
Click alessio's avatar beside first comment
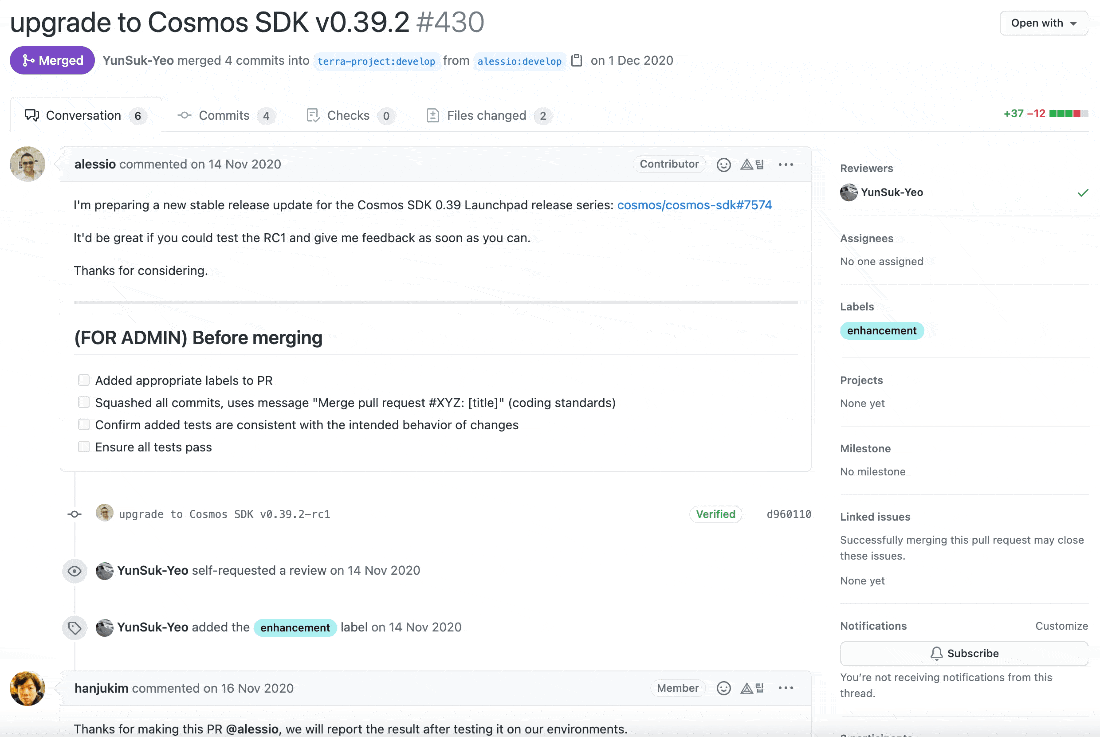(x=27, y=164)
